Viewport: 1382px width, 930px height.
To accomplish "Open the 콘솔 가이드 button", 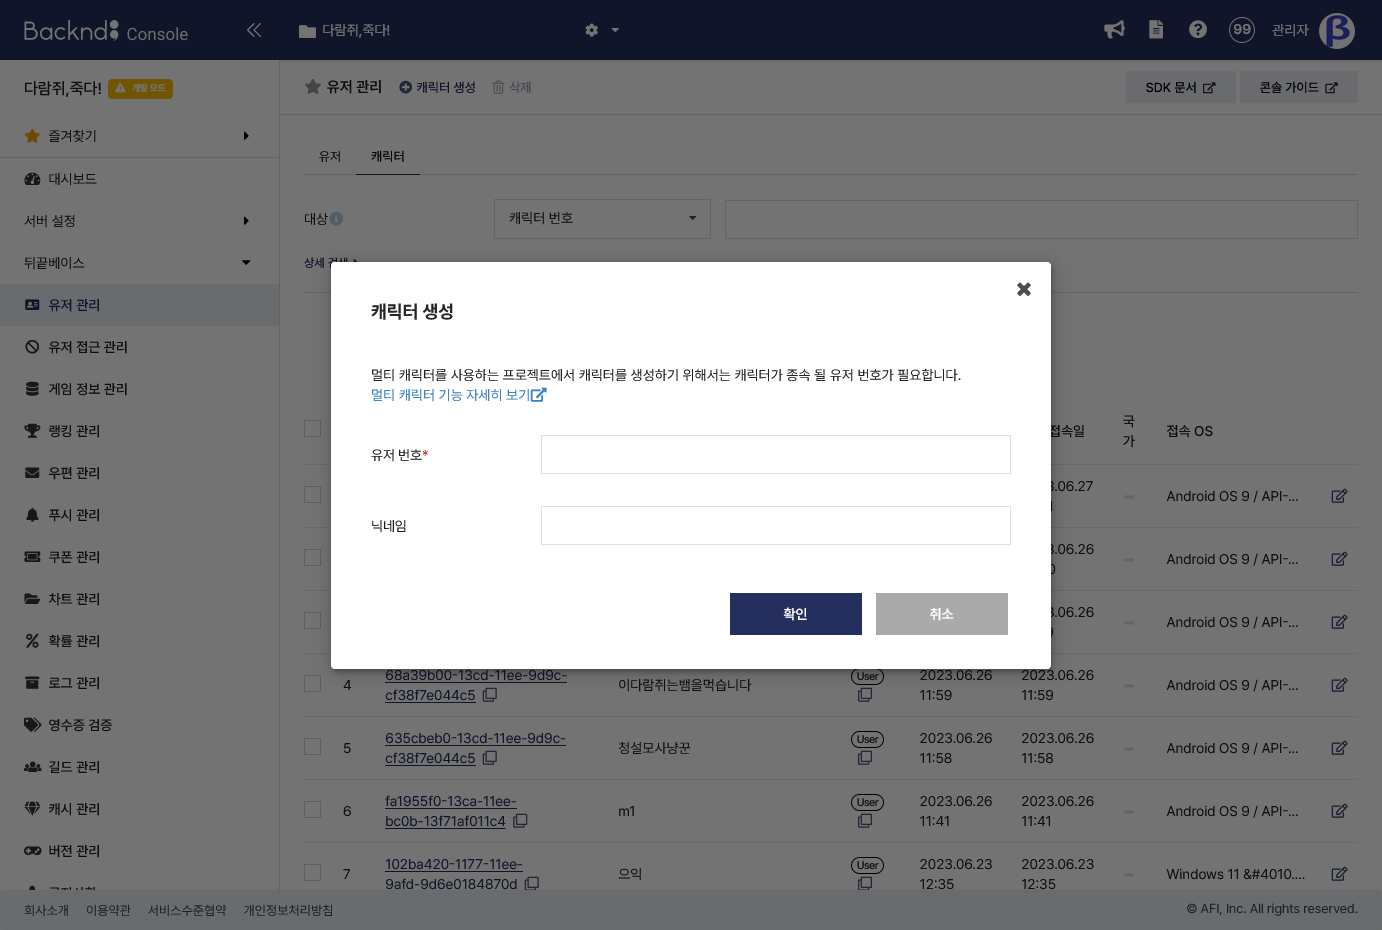I will tap(1299, 87).
